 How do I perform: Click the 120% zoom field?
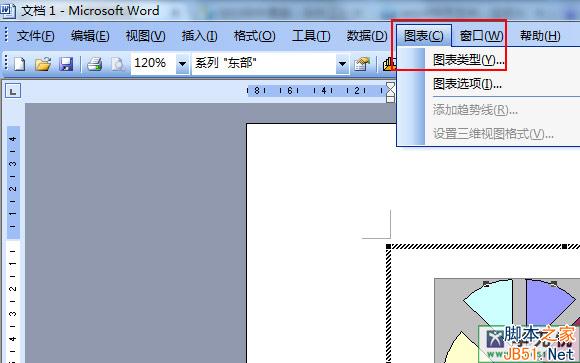[x=154, y=63]
